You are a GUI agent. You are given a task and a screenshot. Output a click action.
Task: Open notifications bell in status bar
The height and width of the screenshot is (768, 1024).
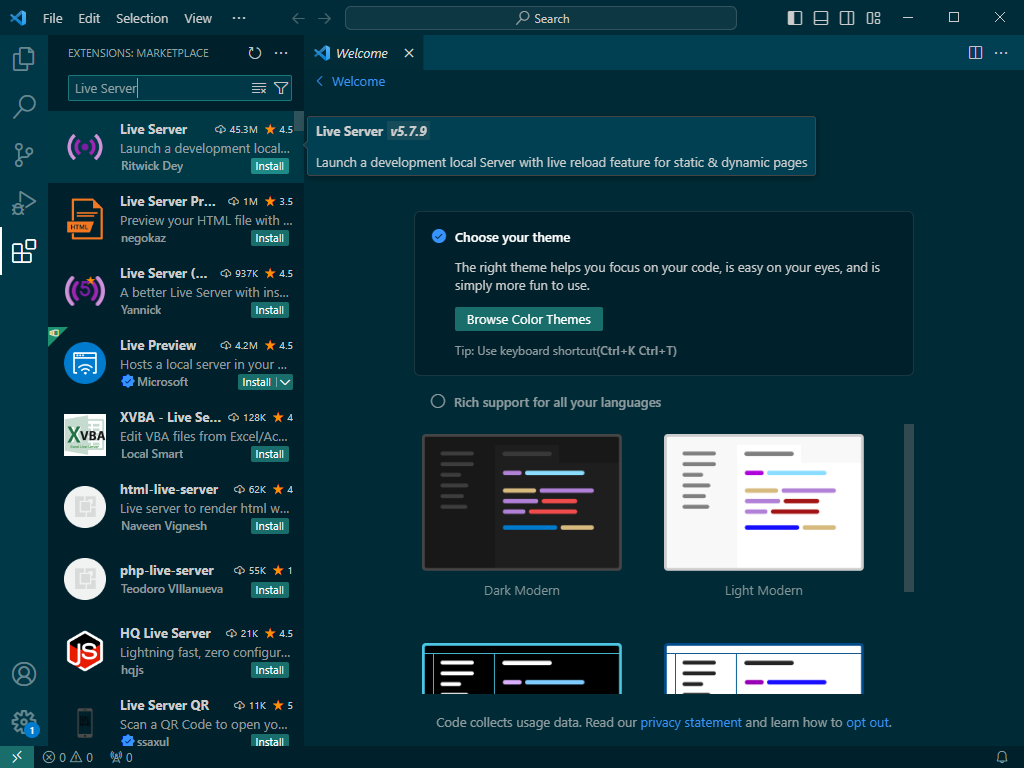(x=1002, y=757)
